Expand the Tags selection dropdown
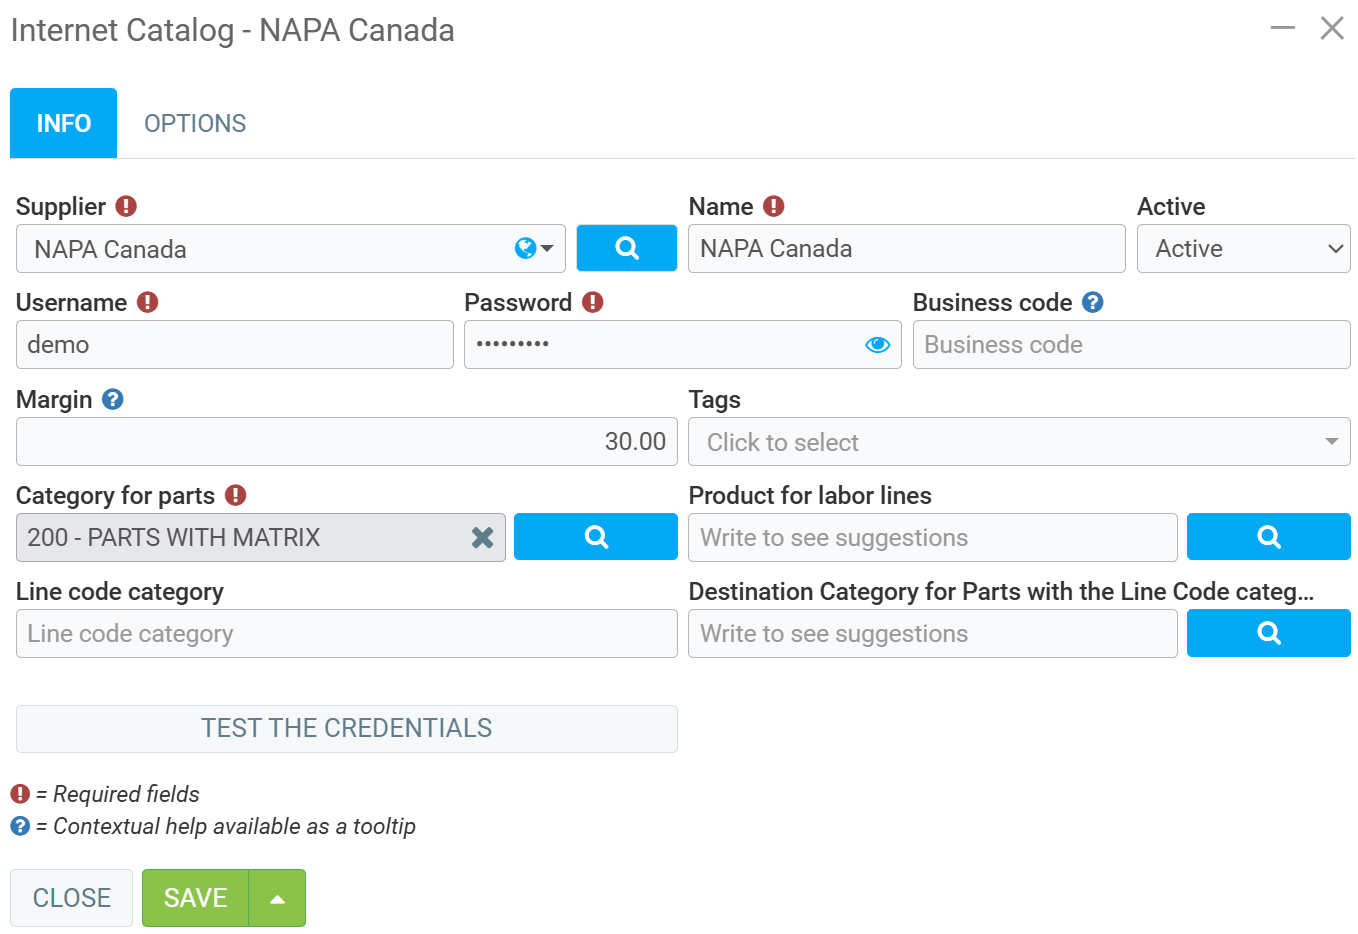1358x934 pixels. (1330, 442)
